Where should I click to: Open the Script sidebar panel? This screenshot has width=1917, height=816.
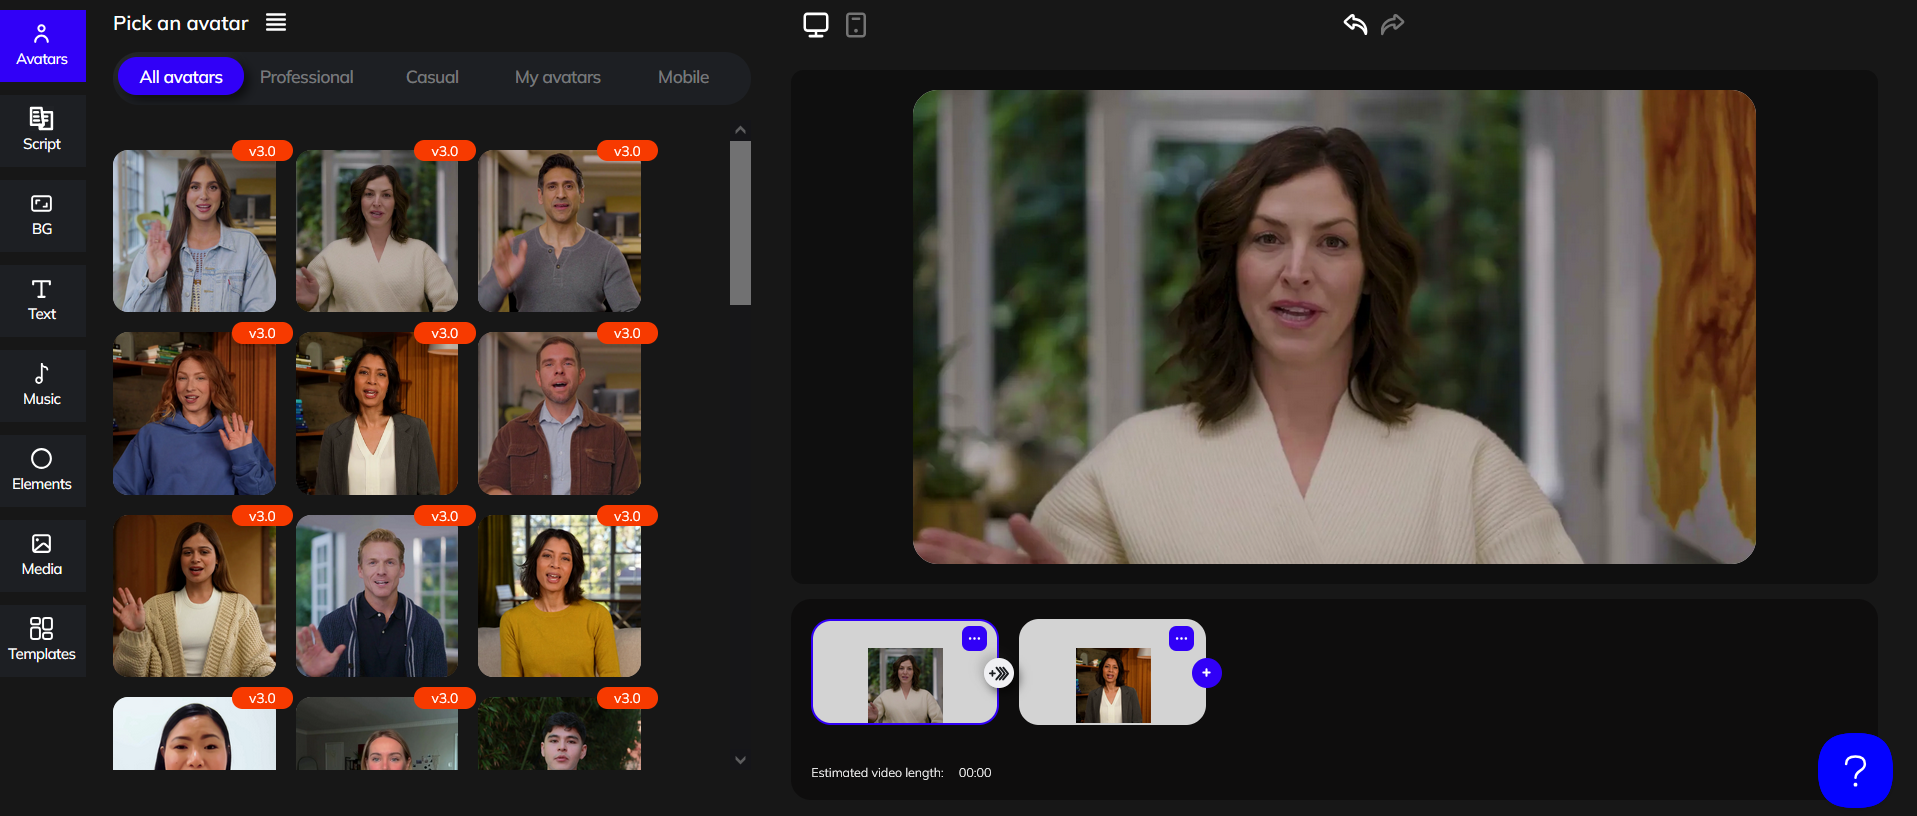tap(42, 130)
